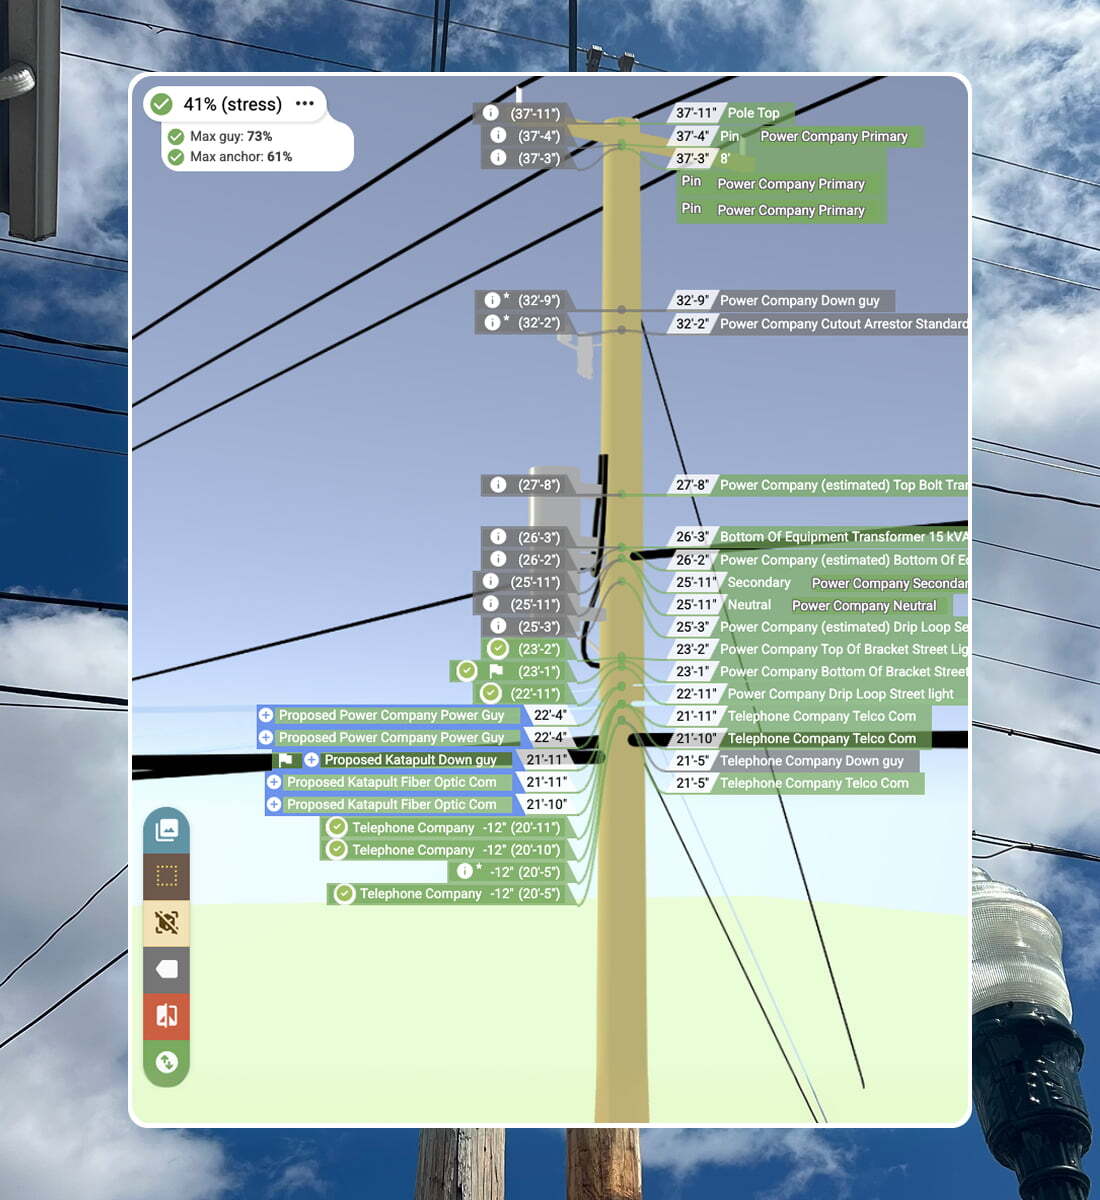Open info icon for (25'-3") row
This screenshot has height=1200, width=1100.
tap(498, 626)
